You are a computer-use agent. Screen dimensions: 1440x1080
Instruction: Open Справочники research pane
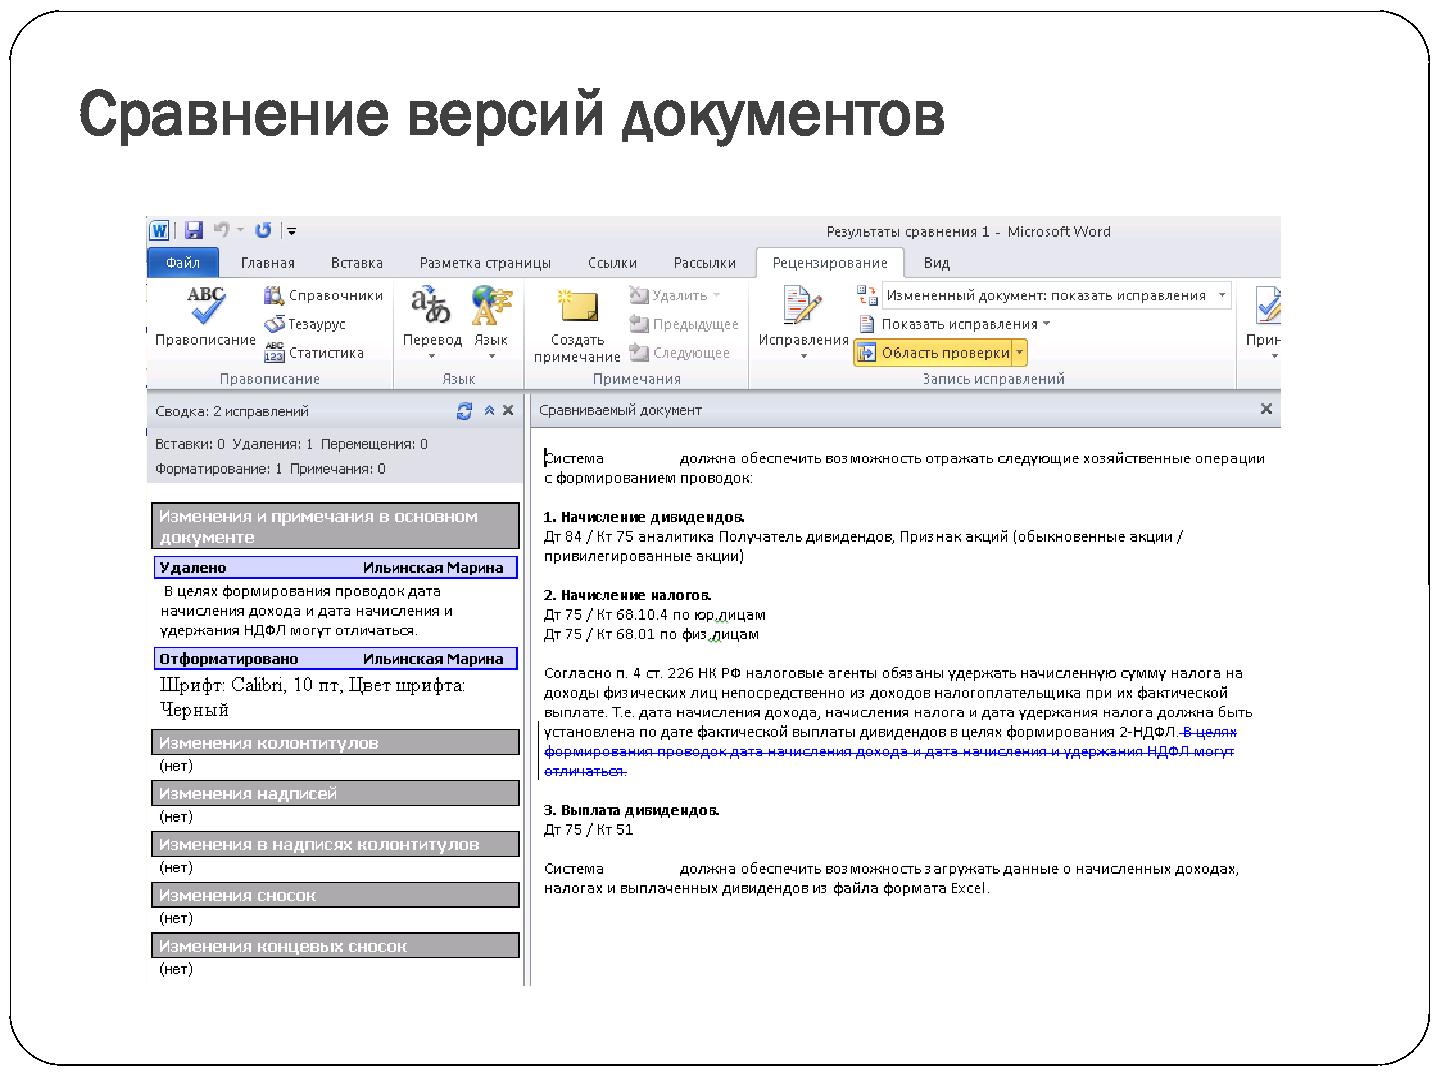tap(323, 295)
